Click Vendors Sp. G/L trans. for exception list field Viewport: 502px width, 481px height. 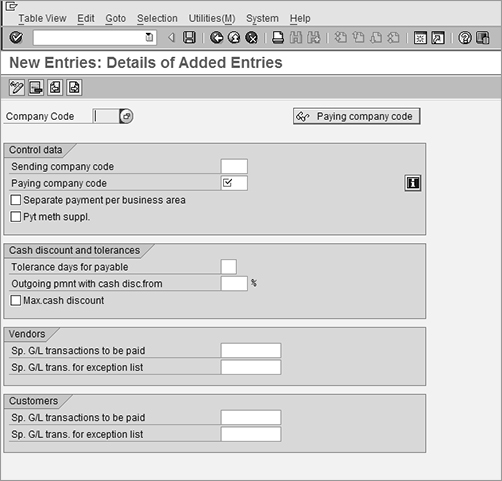tap(251, 367)
